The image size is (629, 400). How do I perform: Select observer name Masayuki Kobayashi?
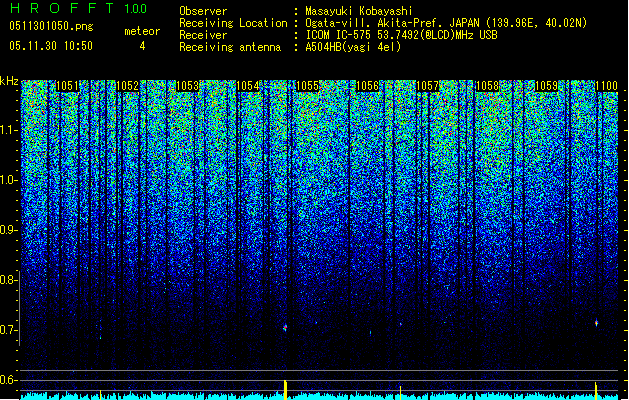(x=359, y=11)
